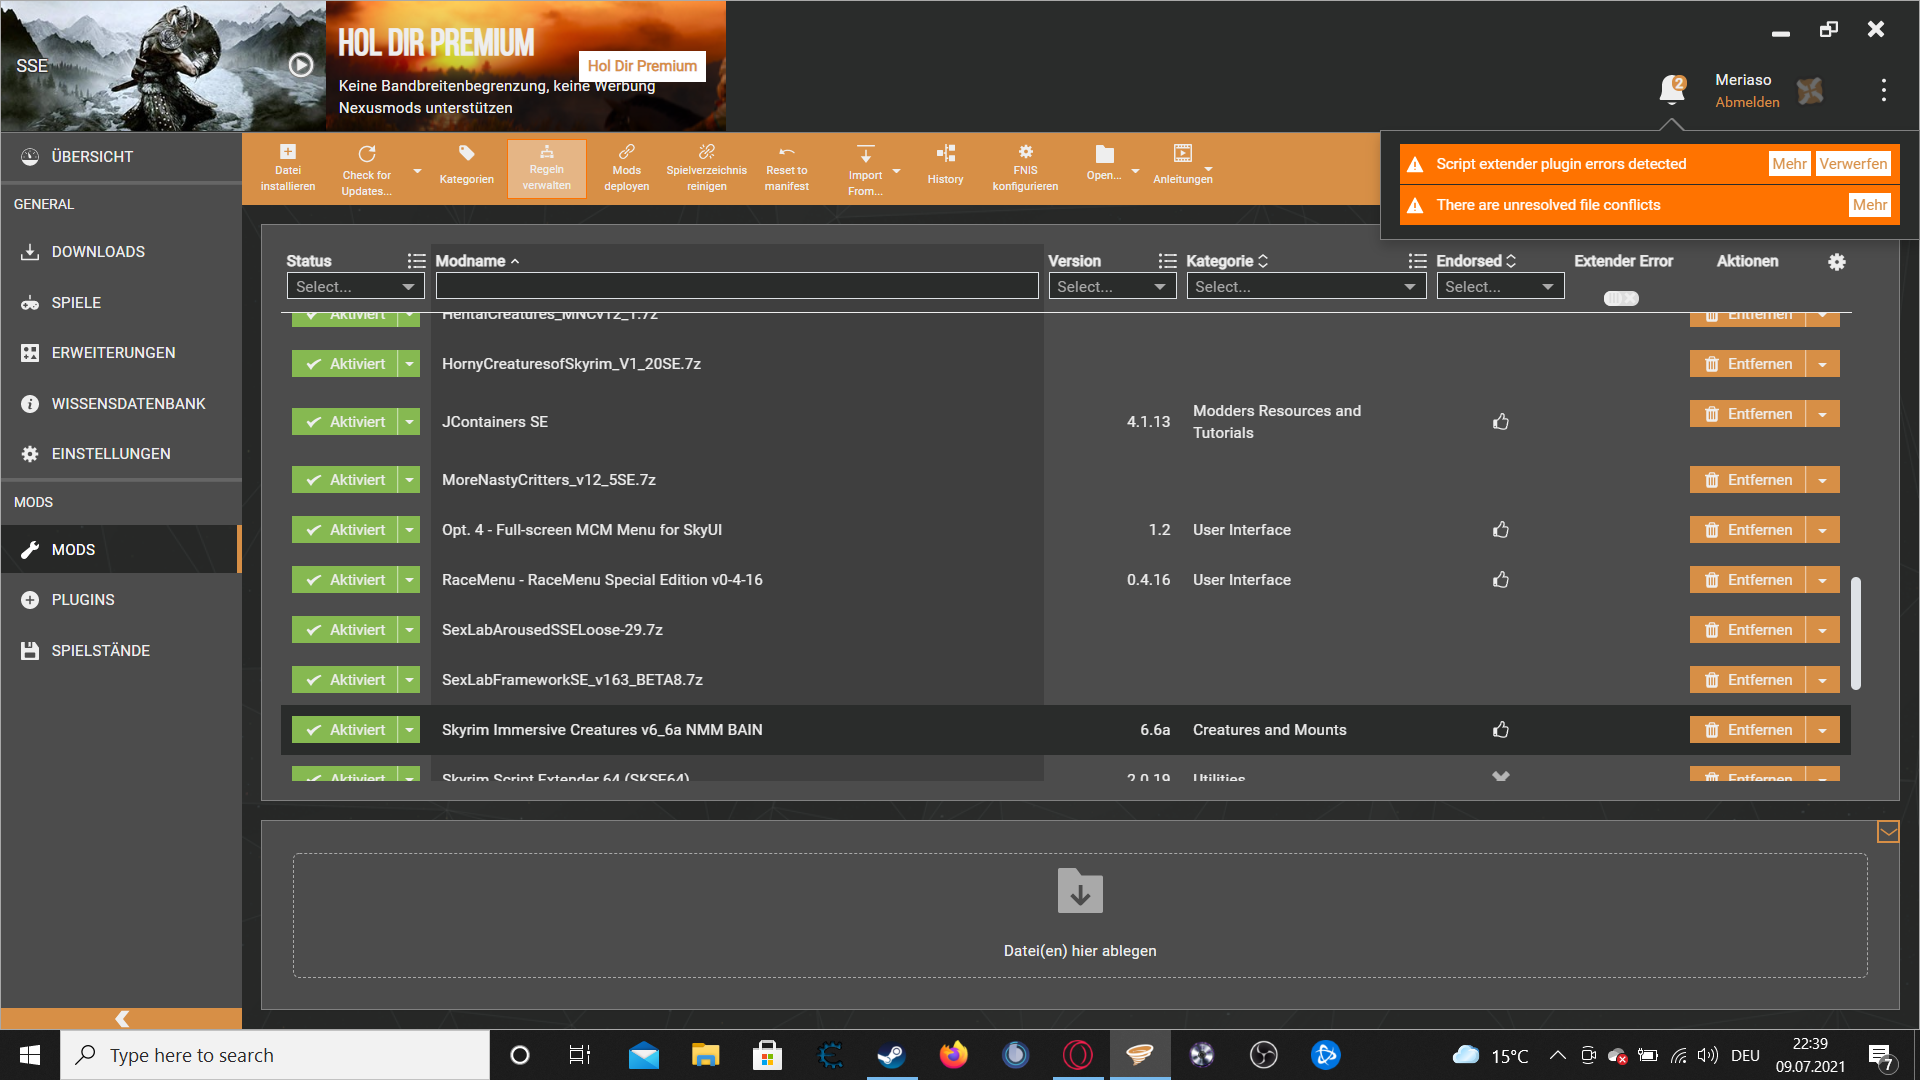Expand Check for Updates dropdown arrow
This screenshot has height=1080, width=1920.
[417, 171]
